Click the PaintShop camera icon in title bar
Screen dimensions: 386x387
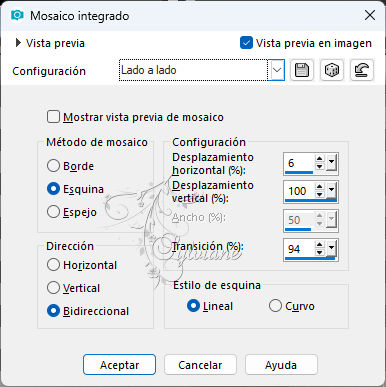17,15
